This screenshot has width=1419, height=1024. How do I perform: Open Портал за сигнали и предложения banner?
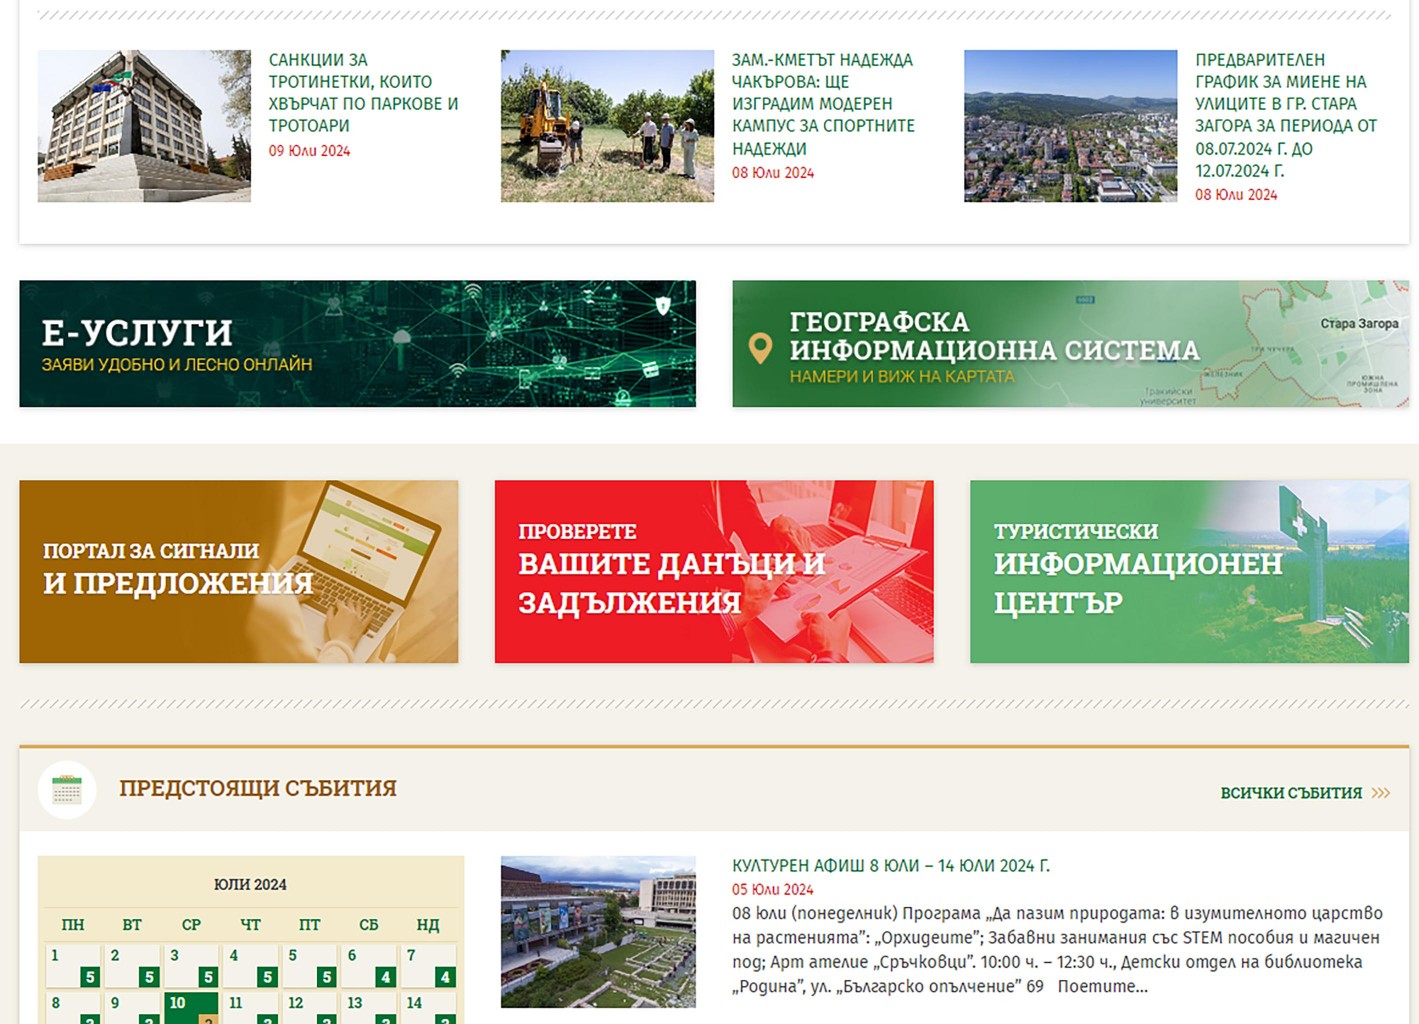(x=238, y=571)
